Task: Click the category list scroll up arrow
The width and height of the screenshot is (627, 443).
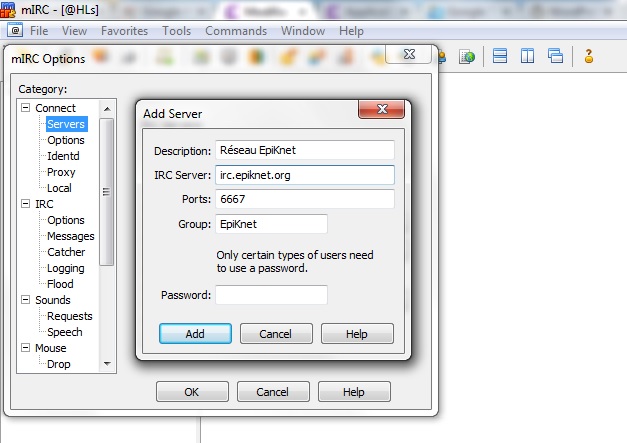Action: coord(107,109)
